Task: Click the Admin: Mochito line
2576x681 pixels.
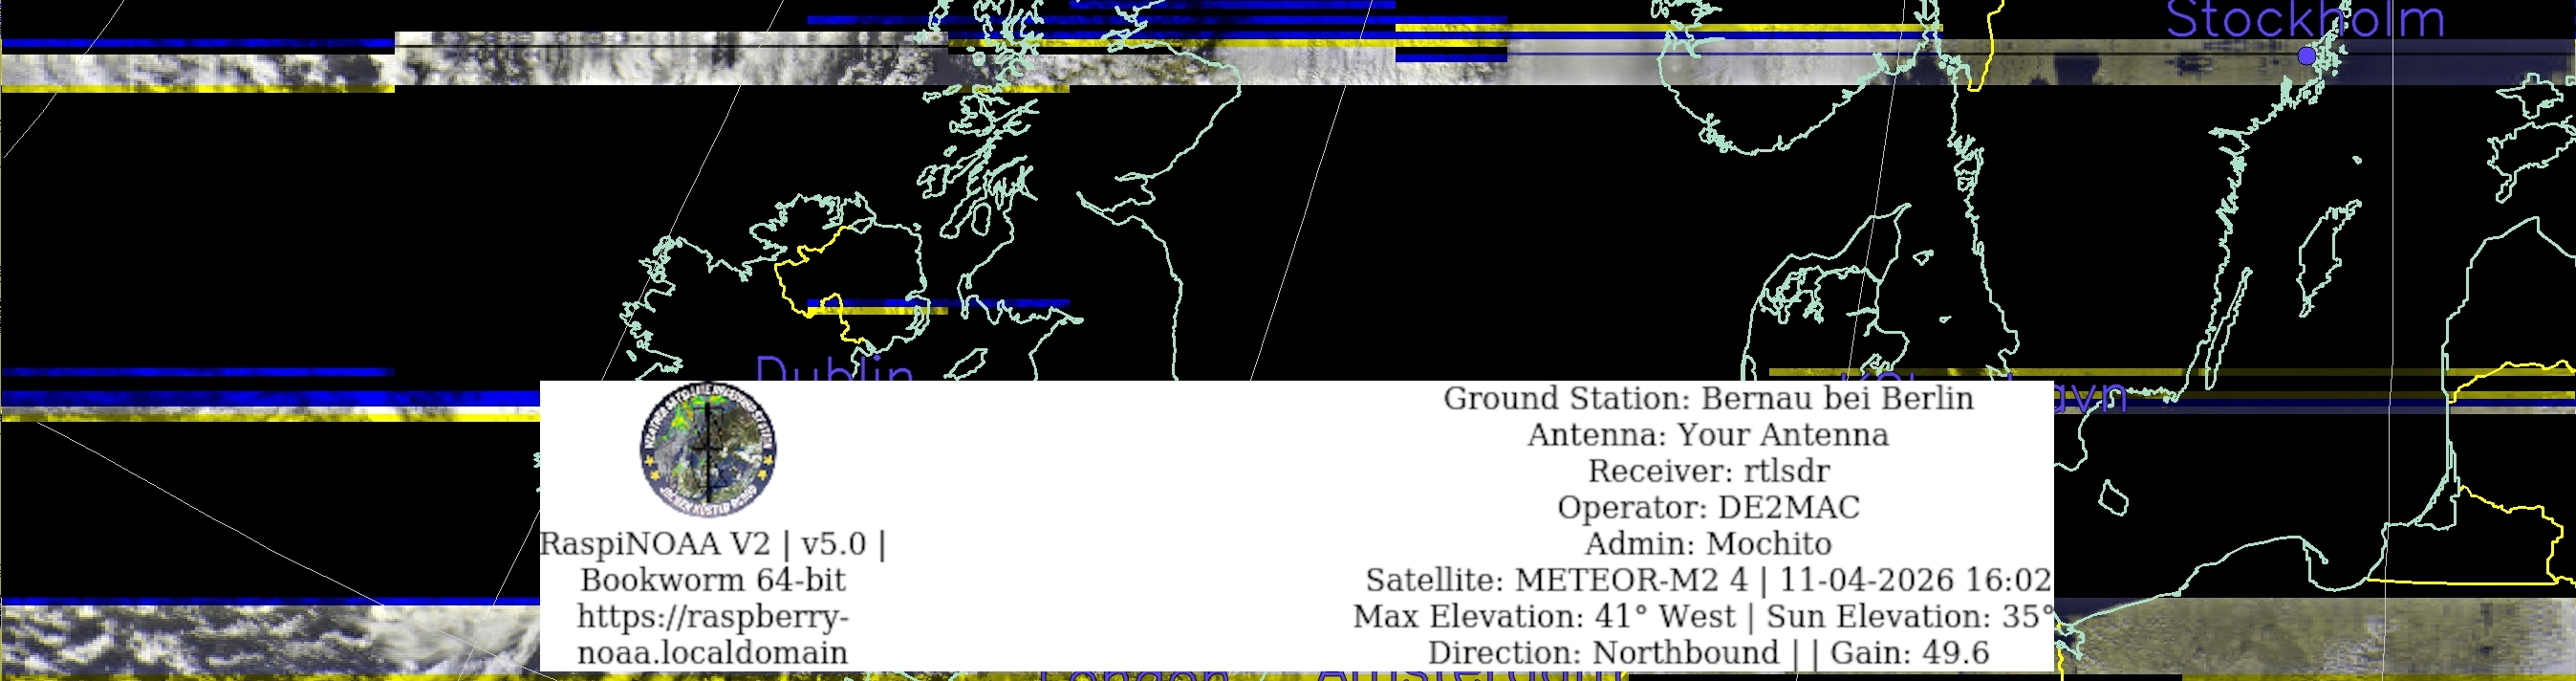Action: coord(1708,544)
